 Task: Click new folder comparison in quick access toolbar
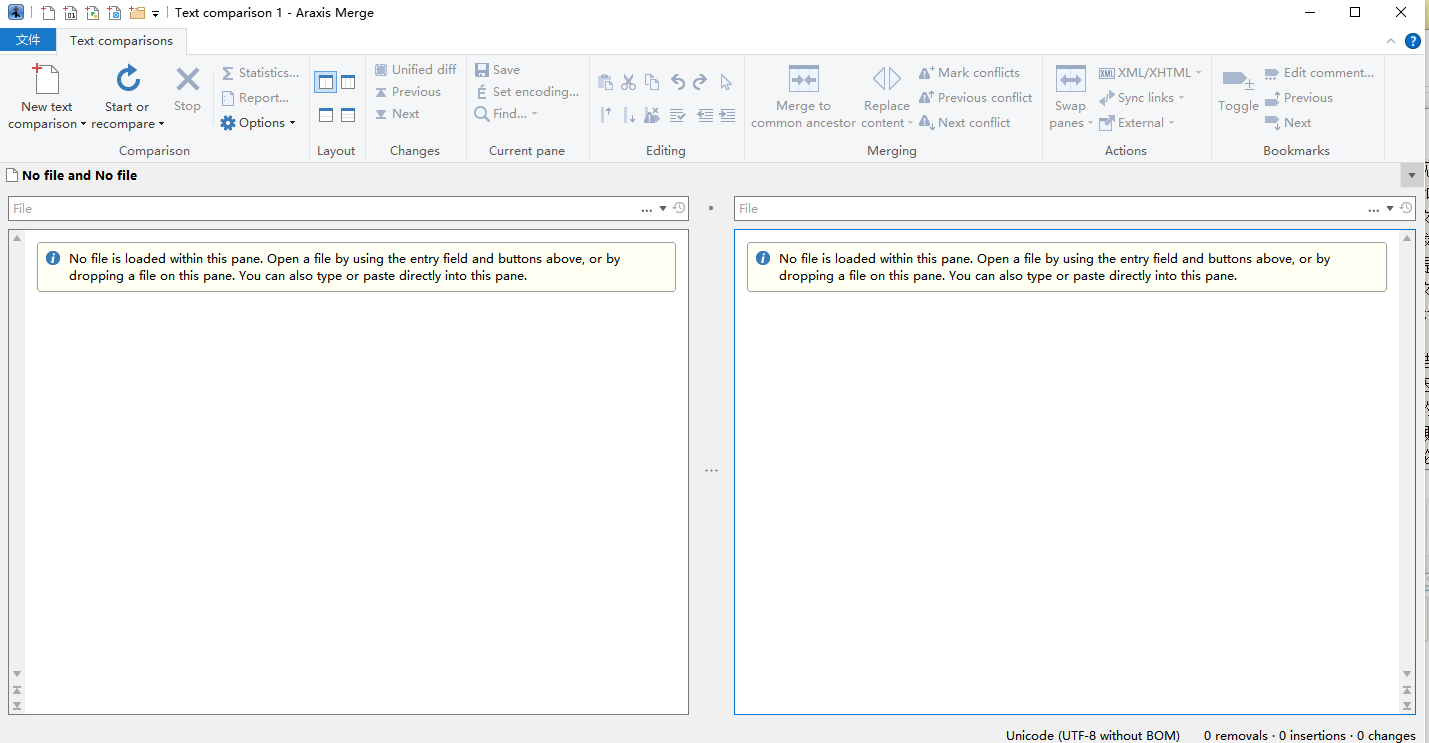point(137,13)
